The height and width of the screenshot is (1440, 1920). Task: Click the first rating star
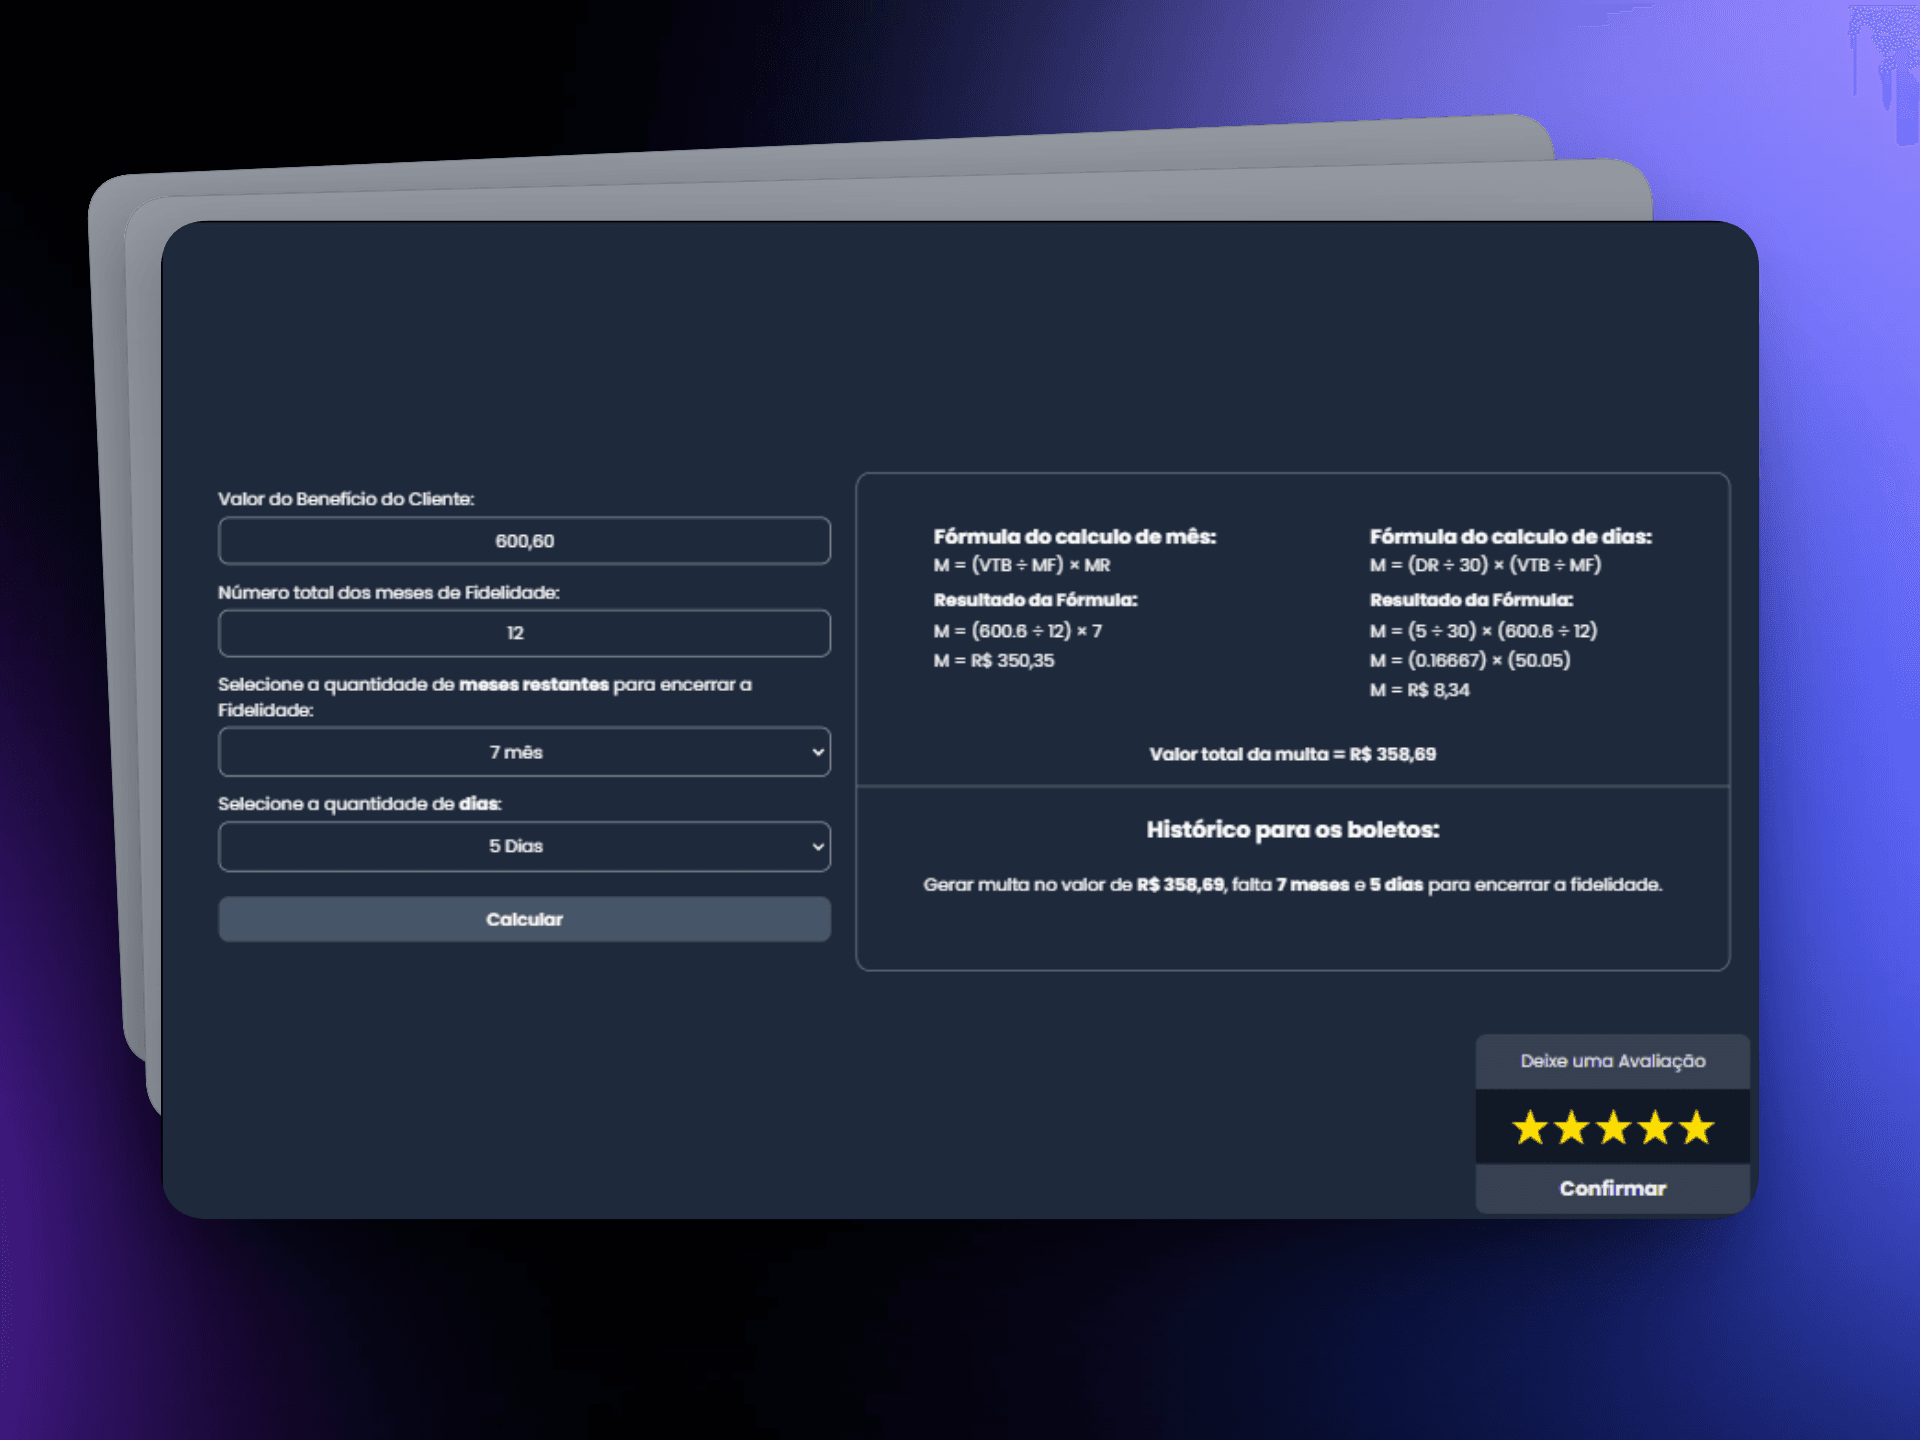1530,1128
